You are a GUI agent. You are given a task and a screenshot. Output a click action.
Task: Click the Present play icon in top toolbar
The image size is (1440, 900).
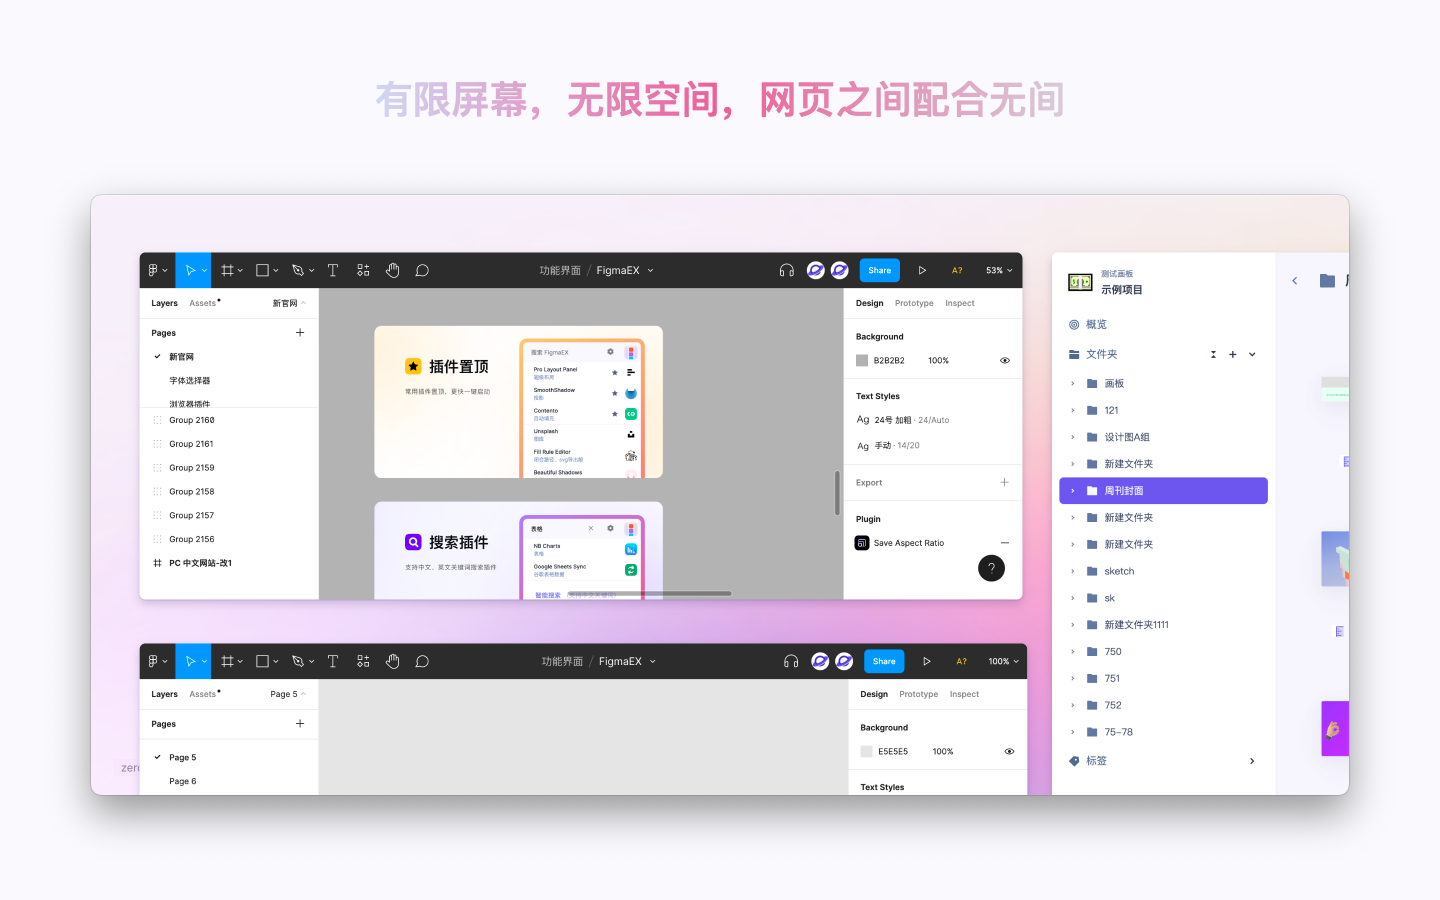tap(922, 270)
